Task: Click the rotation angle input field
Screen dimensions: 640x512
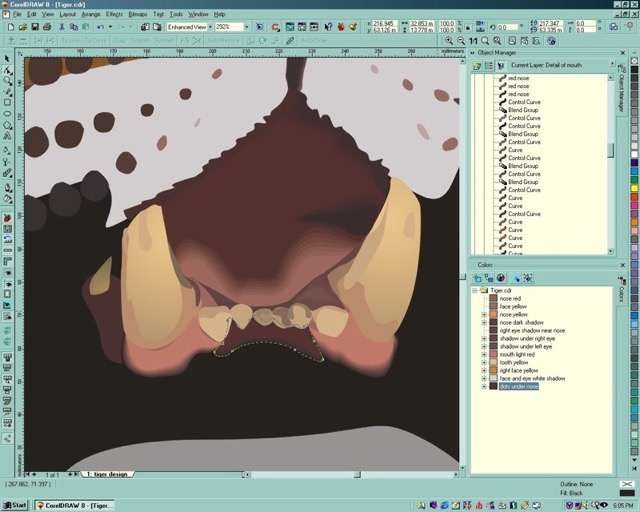Action: click(x=507, y=27)
